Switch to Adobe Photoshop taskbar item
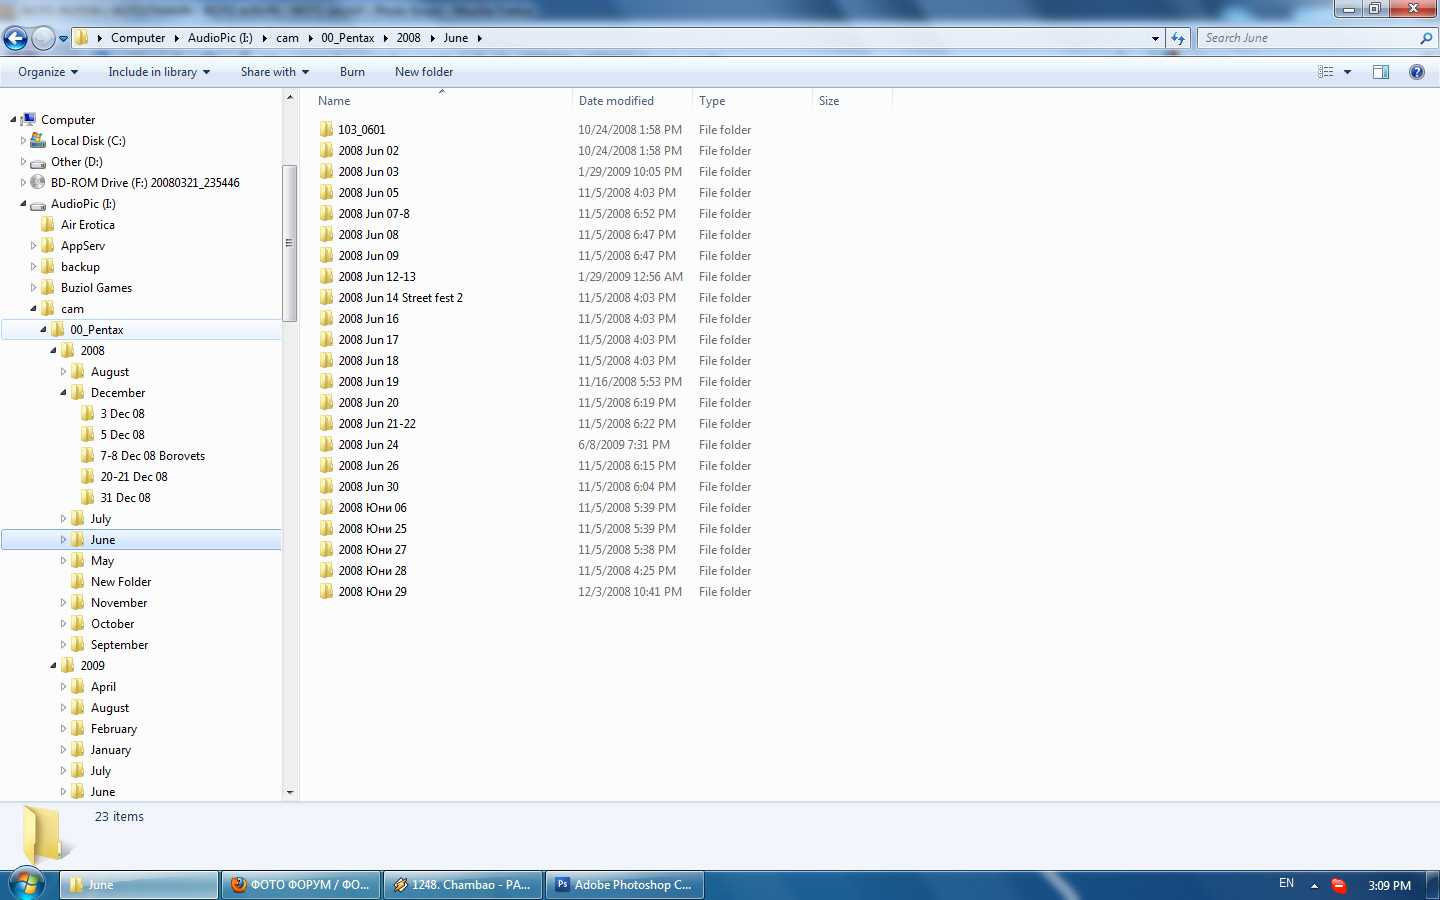The width and height of the screenshot is (1440, 900). (x=624, y=885)
